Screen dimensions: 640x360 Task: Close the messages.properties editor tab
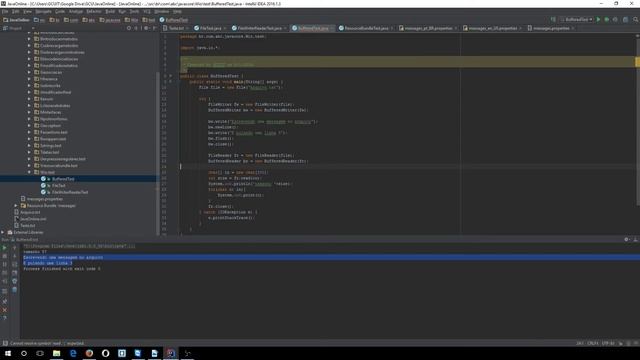573,28
